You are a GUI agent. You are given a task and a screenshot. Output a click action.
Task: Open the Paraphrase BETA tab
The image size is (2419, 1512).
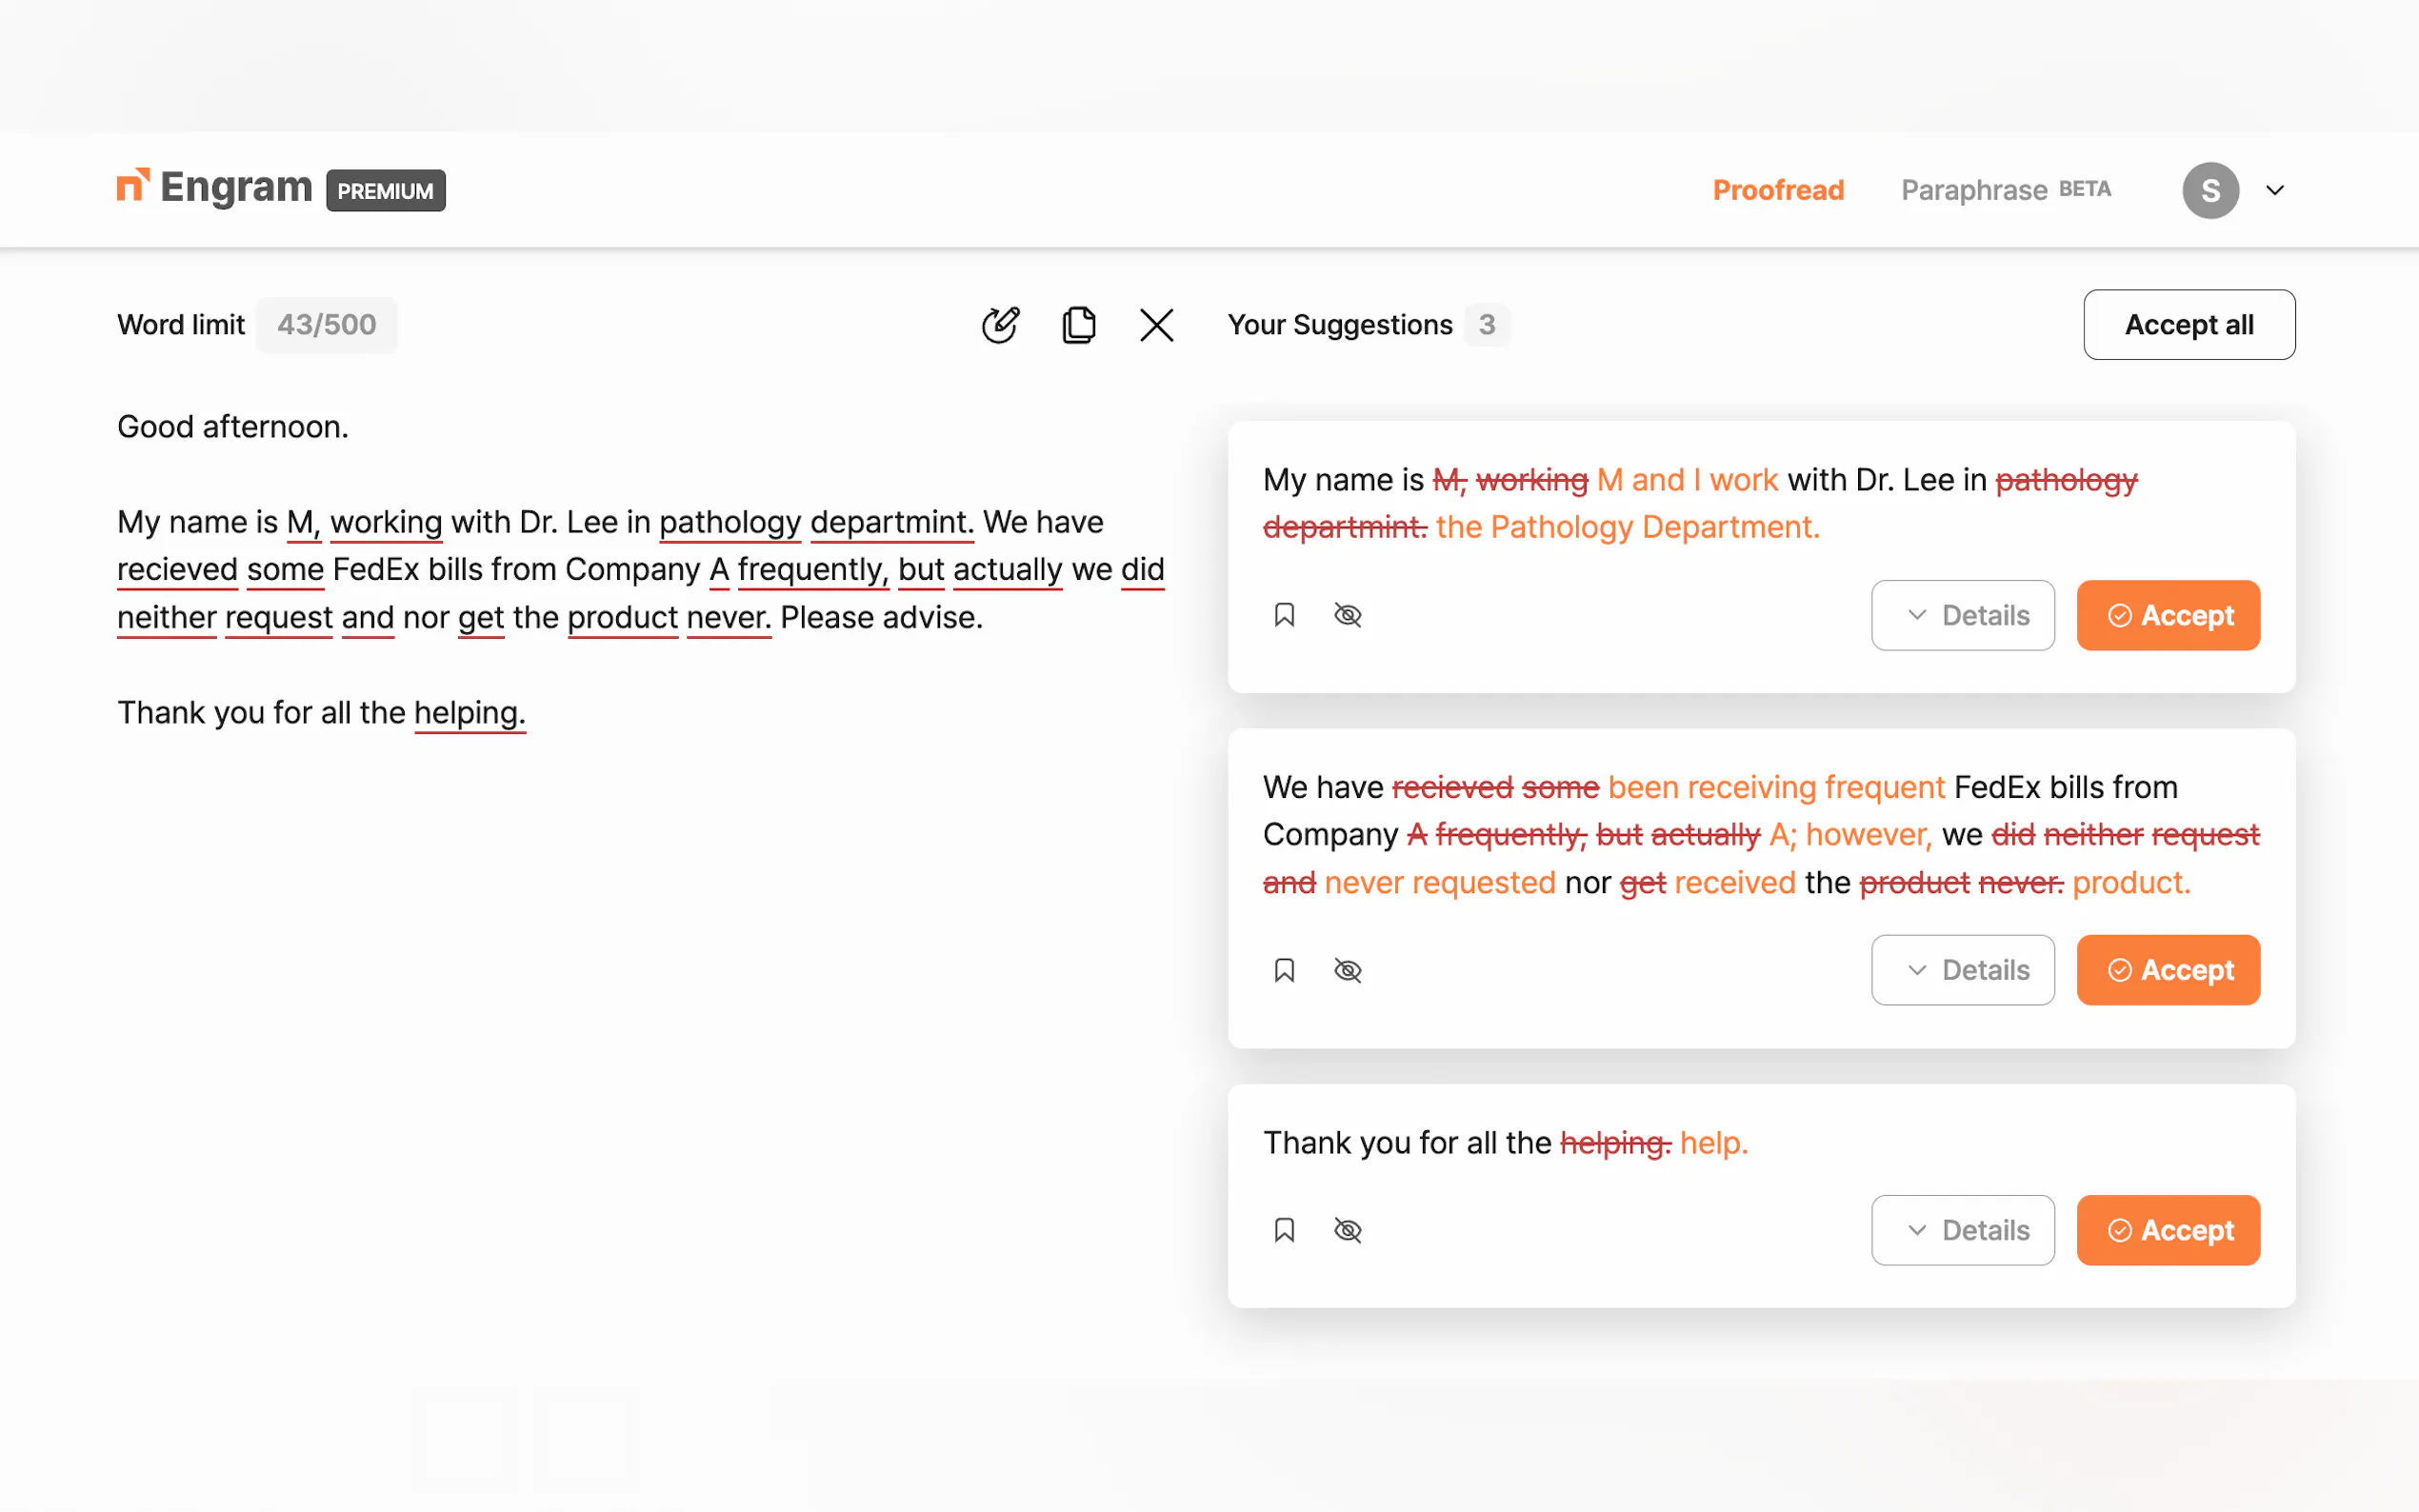[x=2004, y=190]
